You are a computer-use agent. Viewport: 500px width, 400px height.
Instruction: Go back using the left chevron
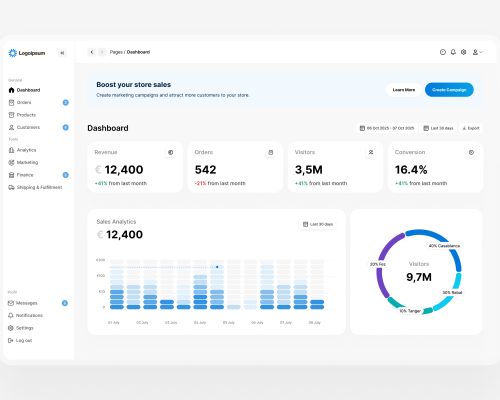click(92, 52)
